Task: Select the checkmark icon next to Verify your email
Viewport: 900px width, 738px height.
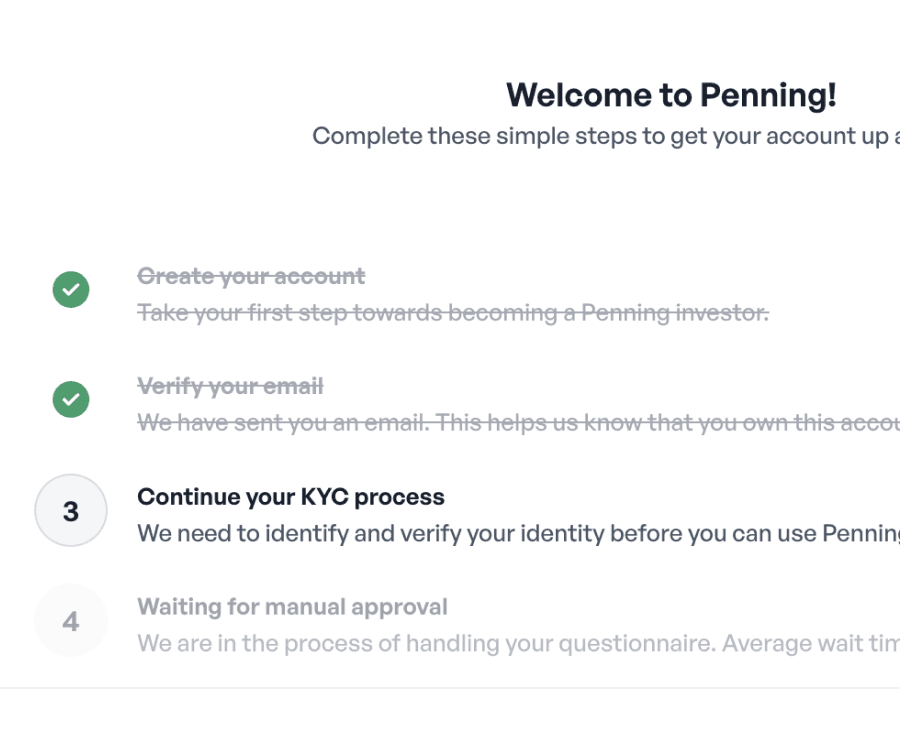Action: [70, 399]
